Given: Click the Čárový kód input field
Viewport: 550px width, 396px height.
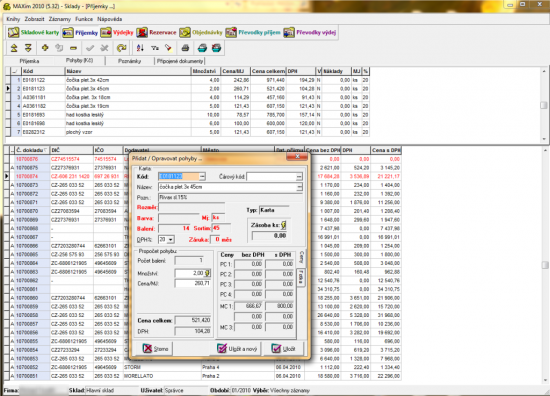Looking at the screenshot, I should tap(271, 177).
